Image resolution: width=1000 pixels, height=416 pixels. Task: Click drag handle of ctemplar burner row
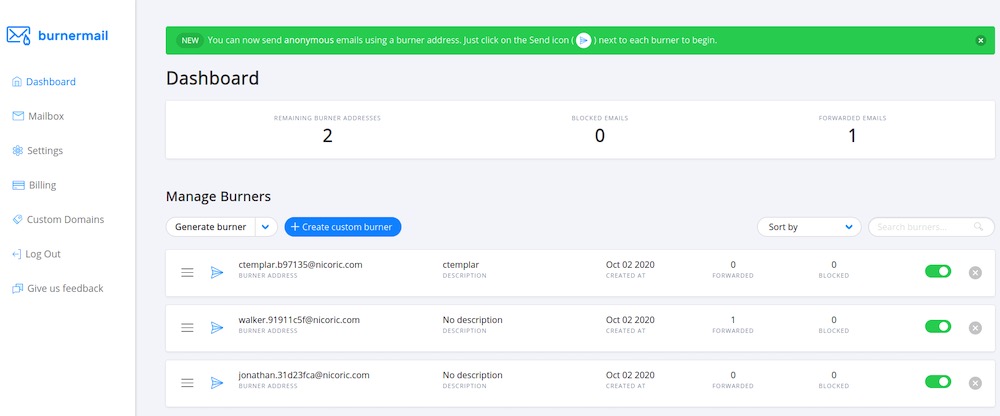(x=188, y=272)
